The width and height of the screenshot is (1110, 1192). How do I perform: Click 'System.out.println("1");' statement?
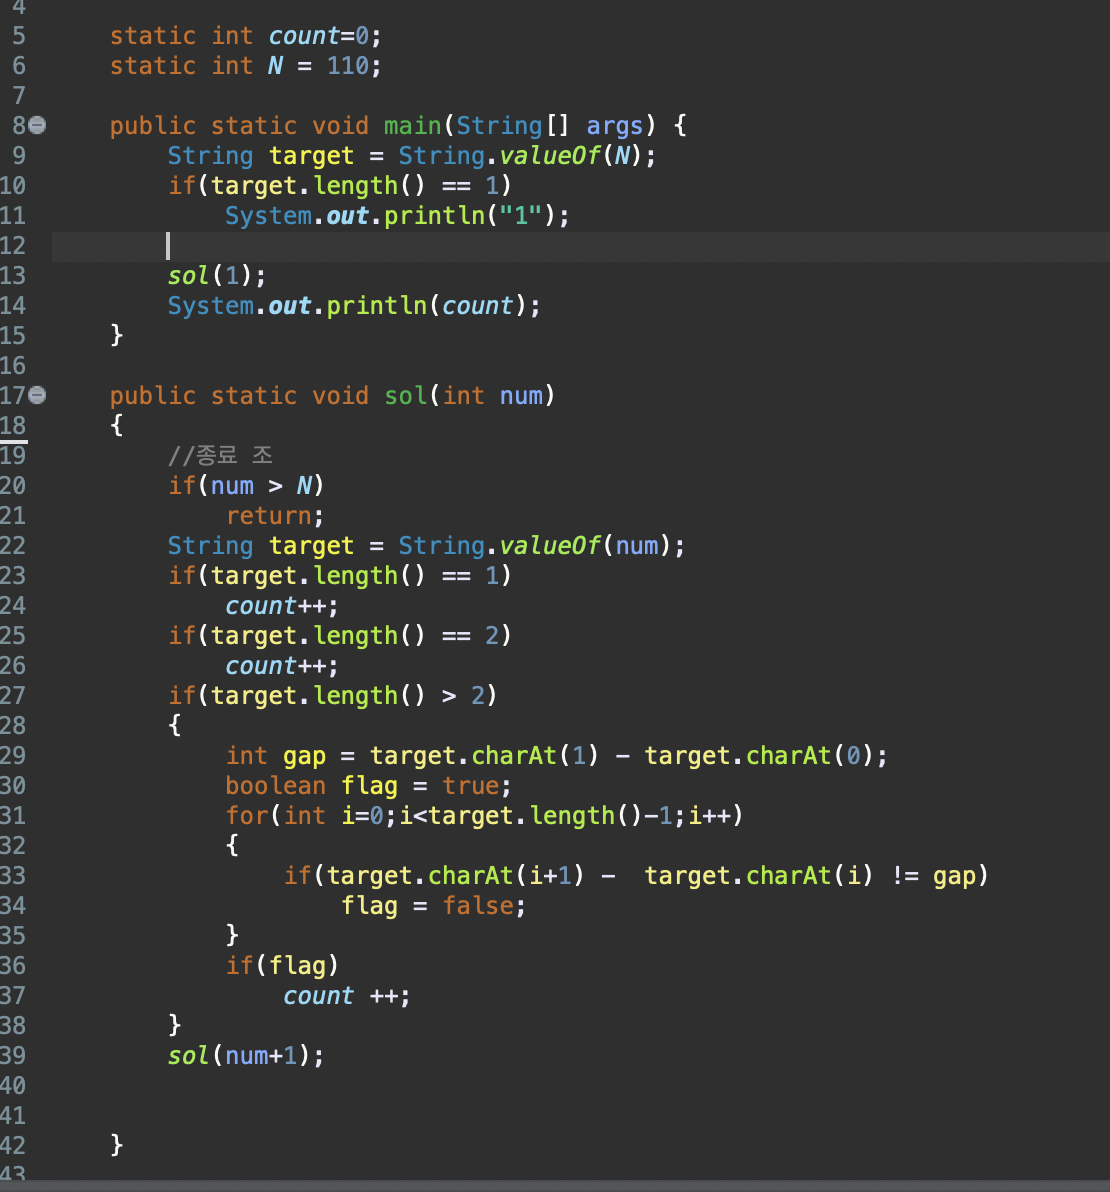397,216
